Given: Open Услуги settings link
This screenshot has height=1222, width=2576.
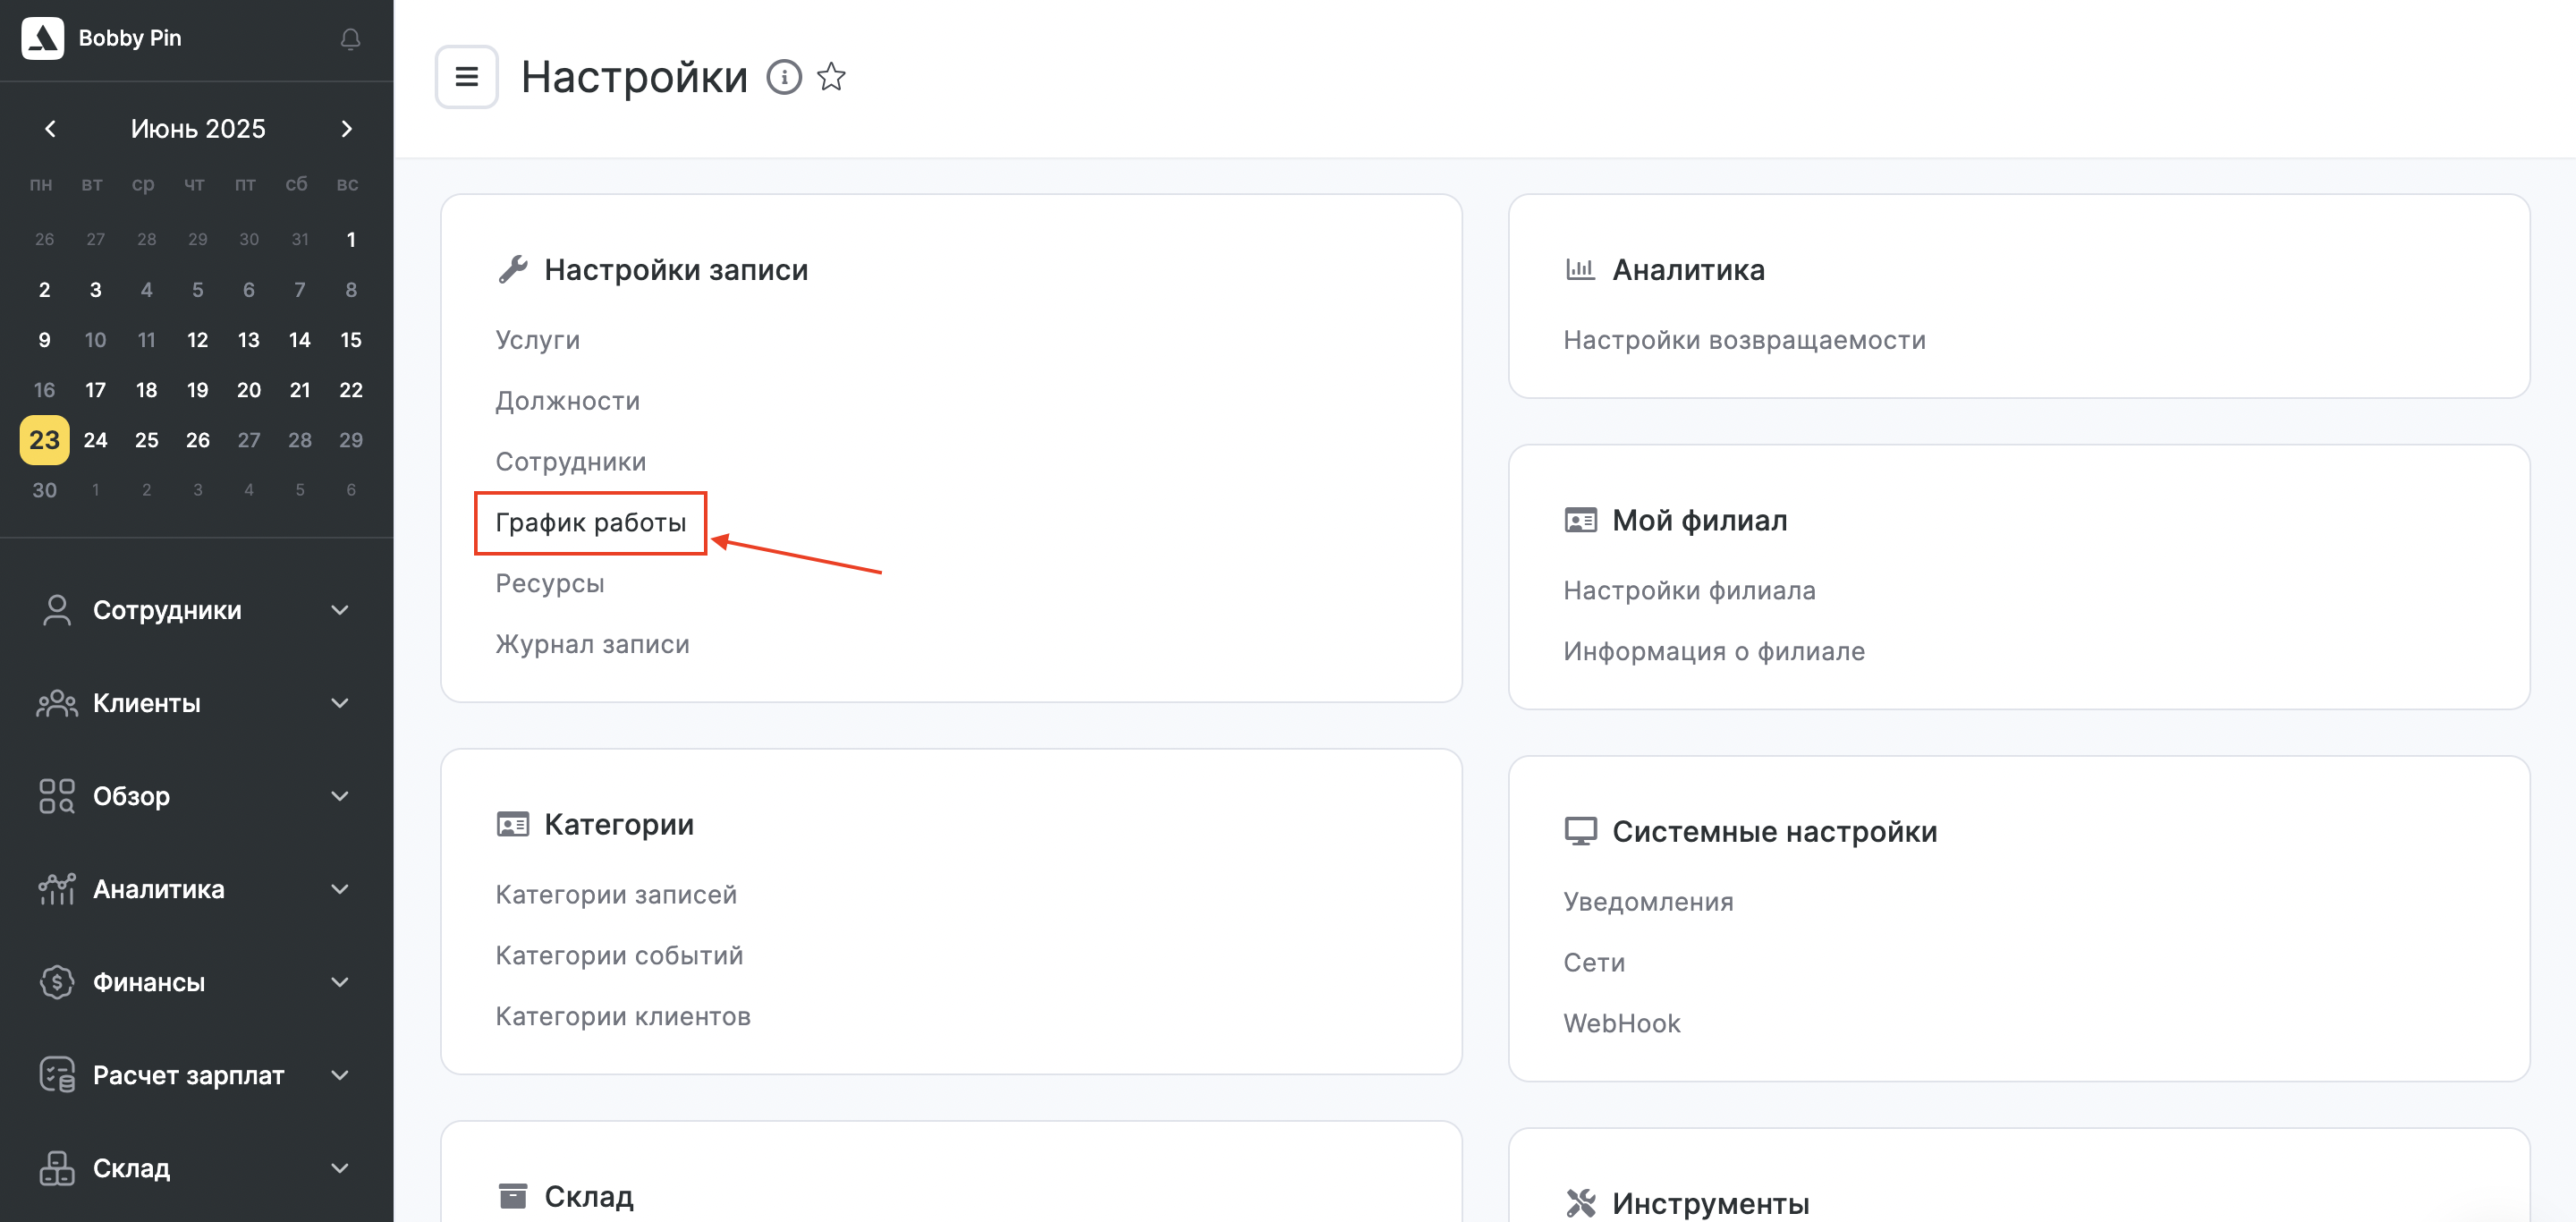Looking at the screenshot, I should coord(537,340).
